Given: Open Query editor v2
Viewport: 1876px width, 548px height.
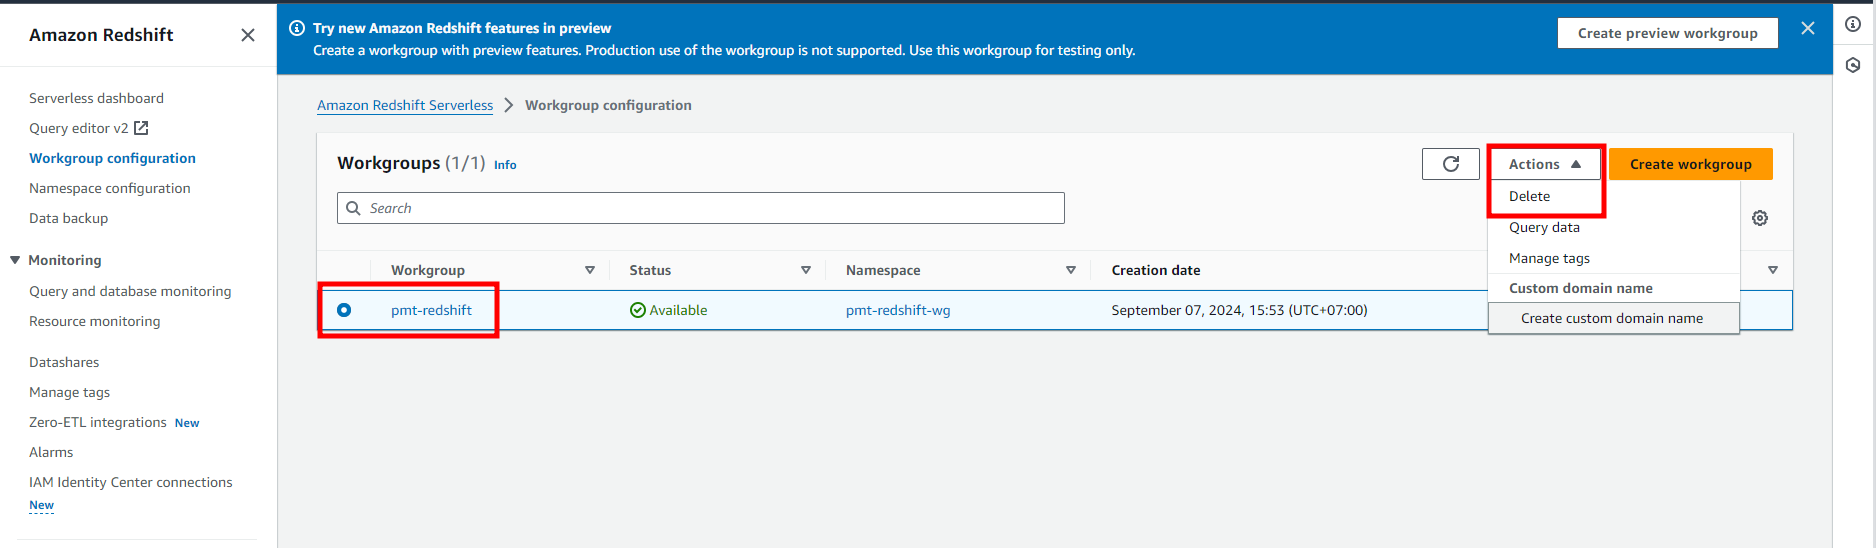Looking at the screenshot, I should tap(78, 128).
